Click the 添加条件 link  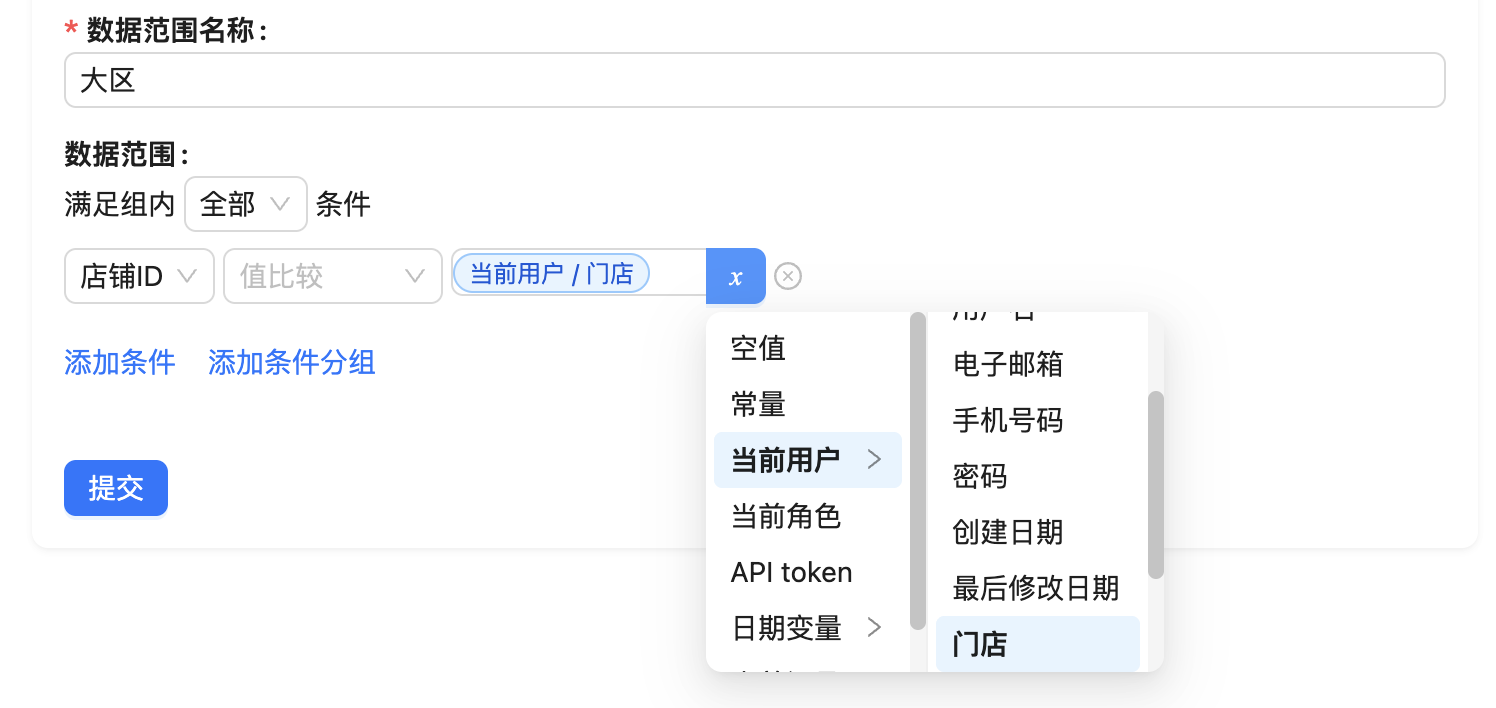119,362
